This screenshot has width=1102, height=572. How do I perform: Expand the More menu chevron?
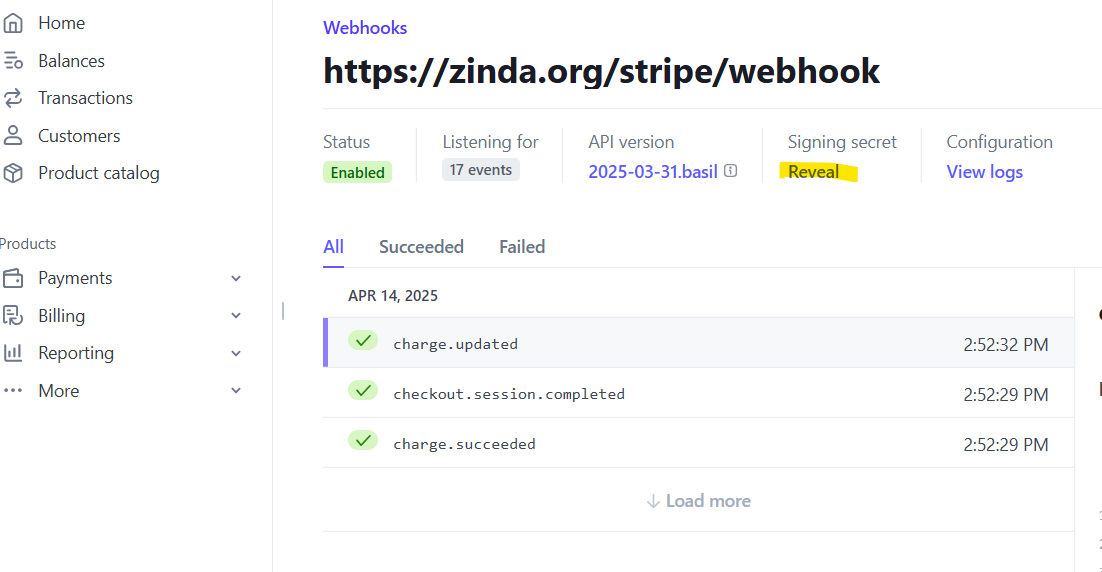pyautogui.click(x=236, y=390)
